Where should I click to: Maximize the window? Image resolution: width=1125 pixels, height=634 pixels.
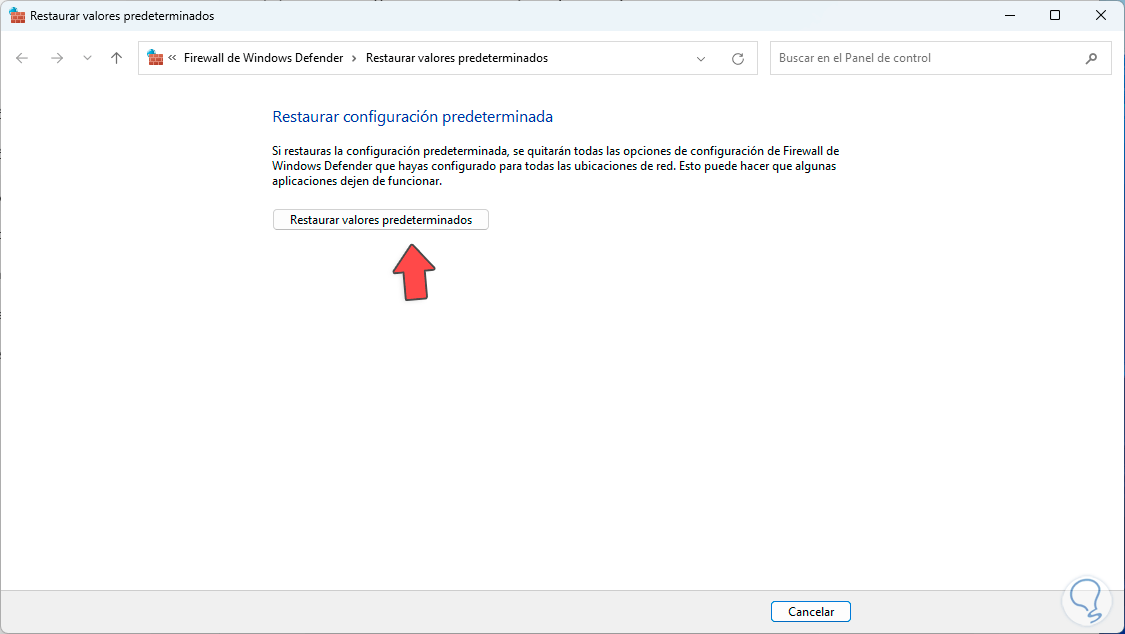click(1055, 15)
